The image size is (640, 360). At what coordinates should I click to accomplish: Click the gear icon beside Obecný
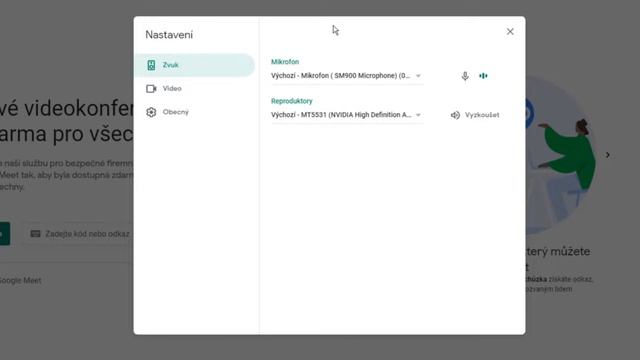(151, 112)
